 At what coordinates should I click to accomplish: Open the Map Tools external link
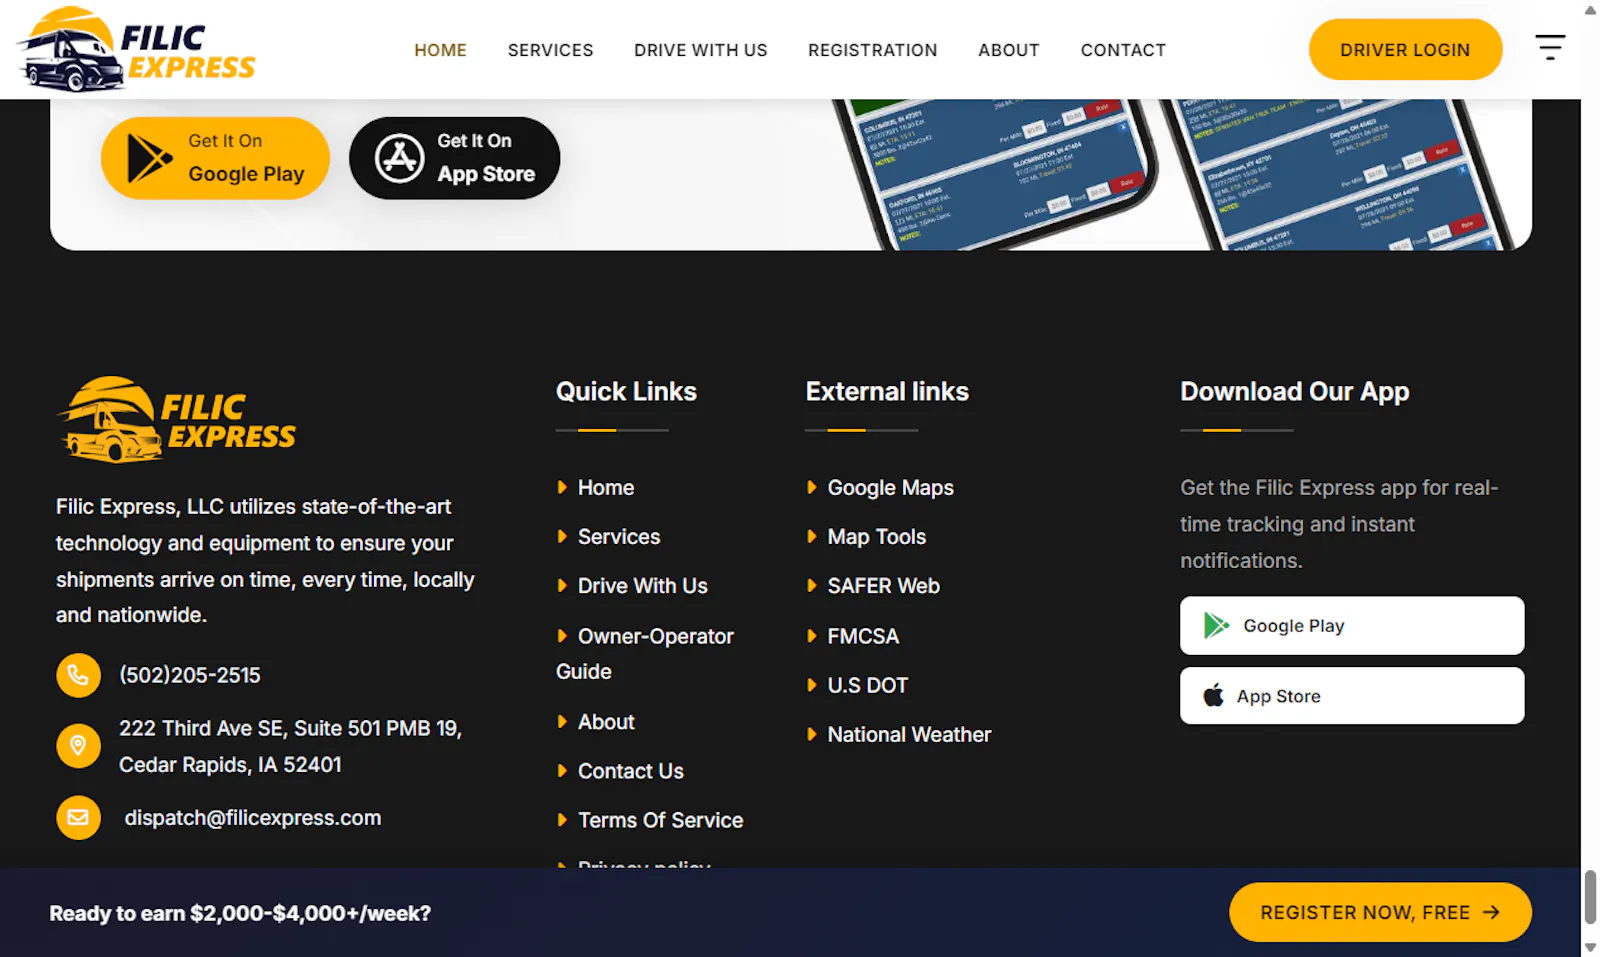[x=876, y=537]
